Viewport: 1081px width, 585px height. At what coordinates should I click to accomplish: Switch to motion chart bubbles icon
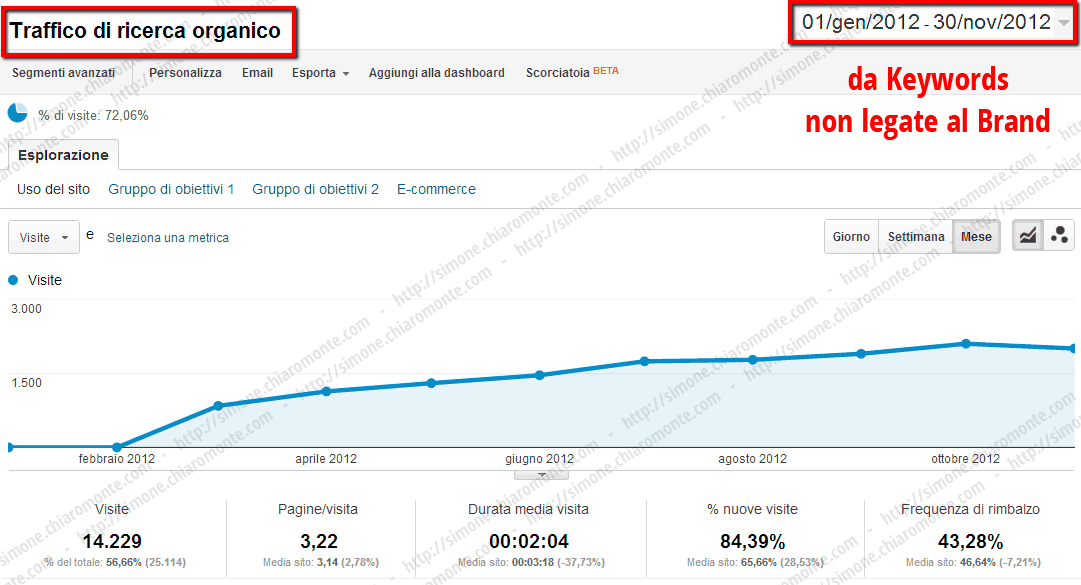1059,236
